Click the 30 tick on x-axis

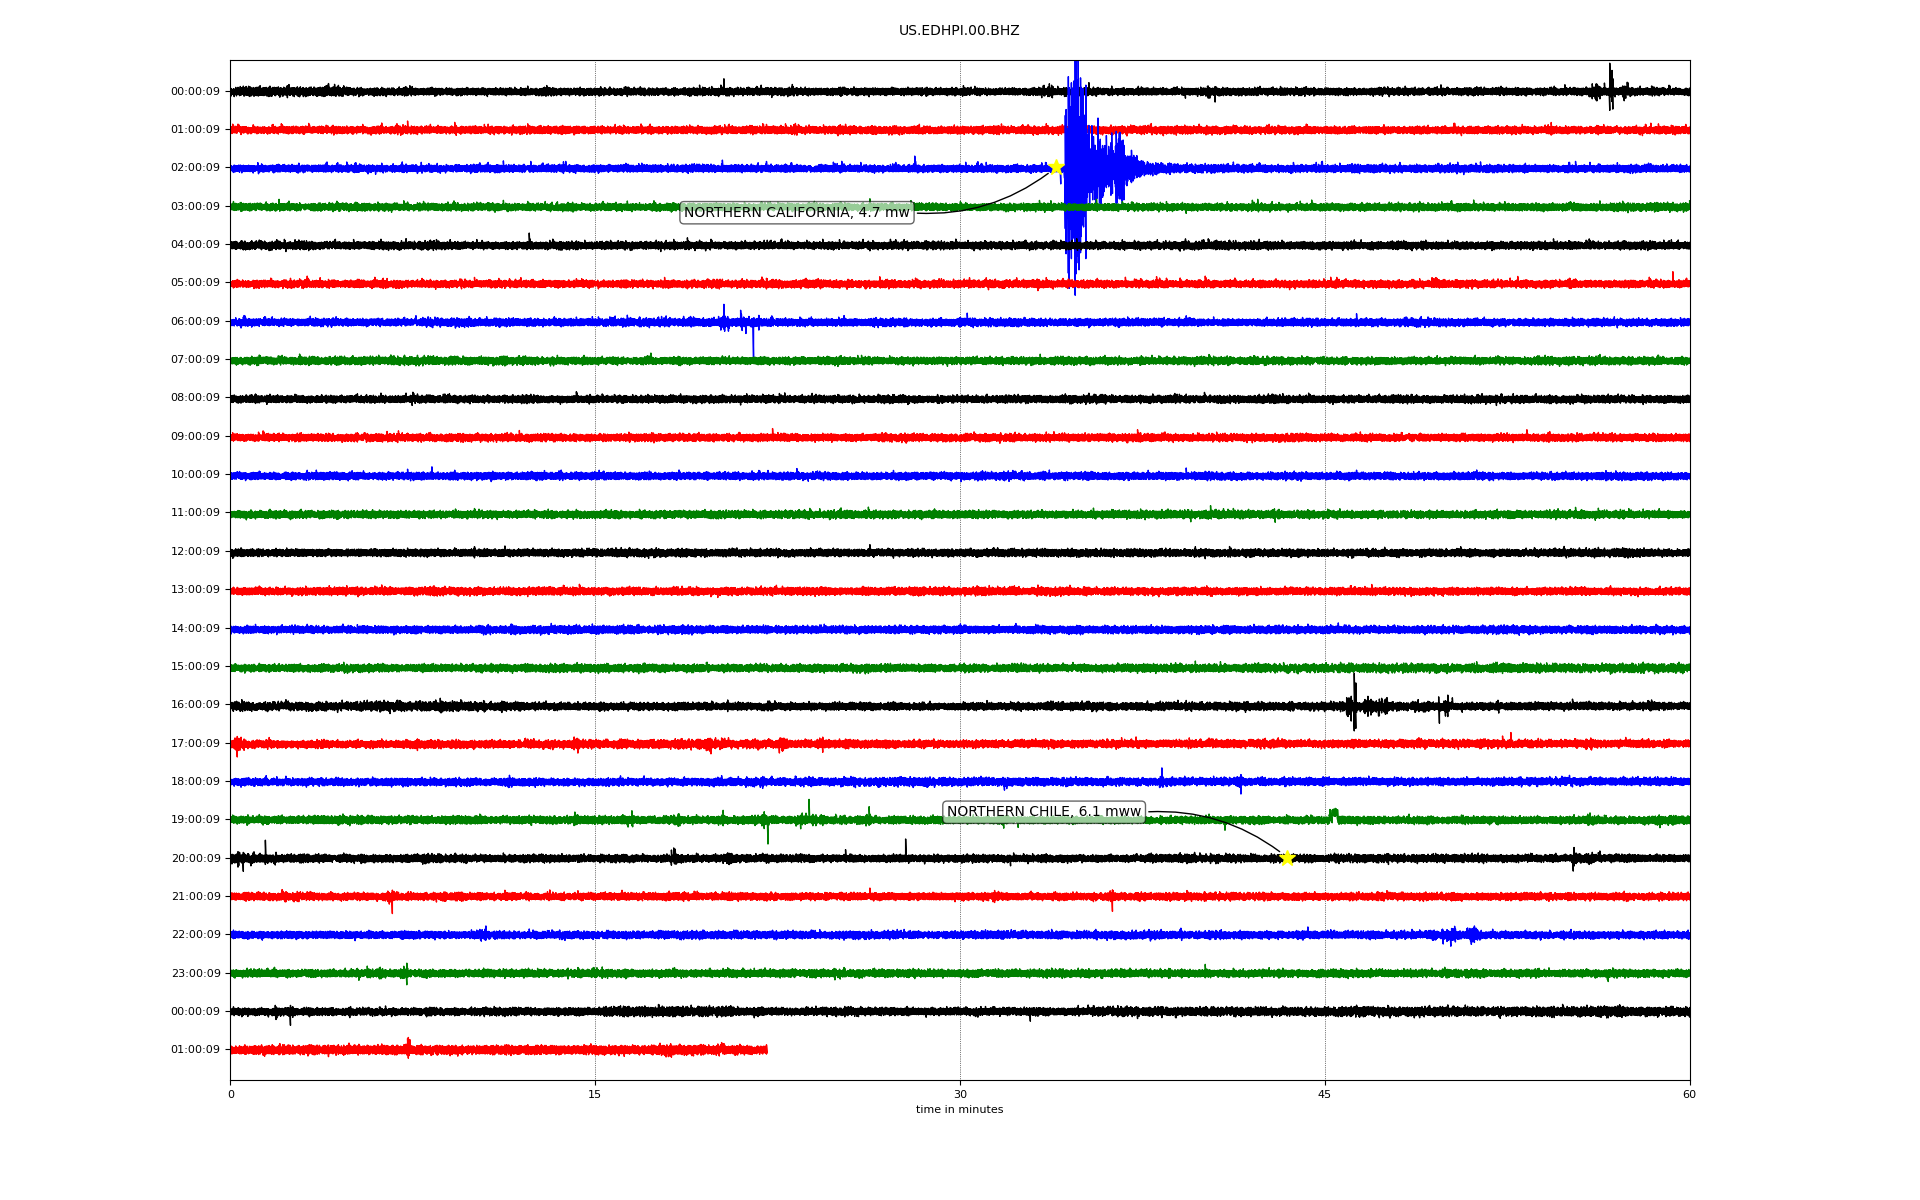point(960,1094)
